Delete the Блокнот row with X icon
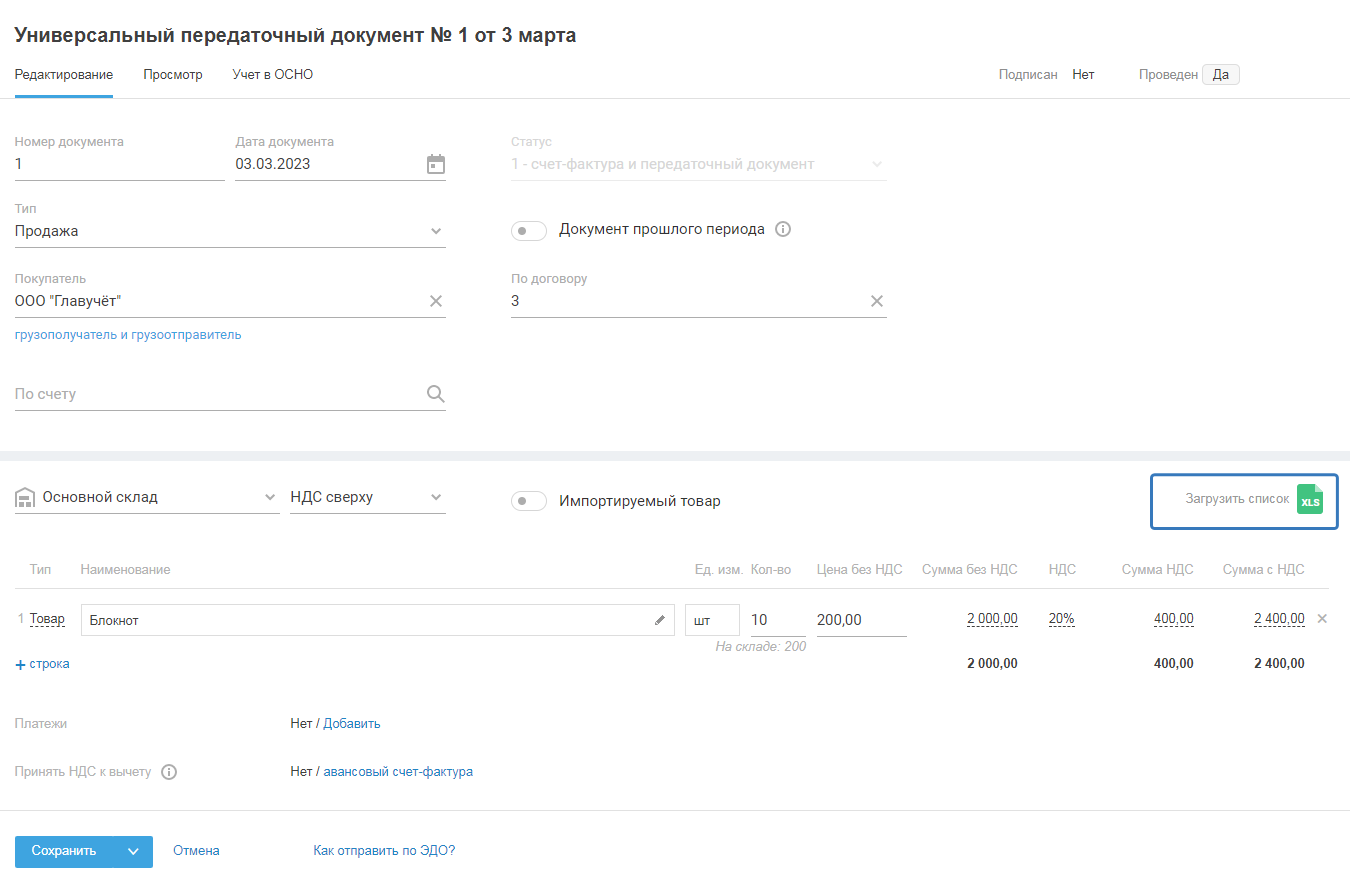The height and width of the screenshot is (884, 1350). pyautogui.click(x=1322, y=619)
